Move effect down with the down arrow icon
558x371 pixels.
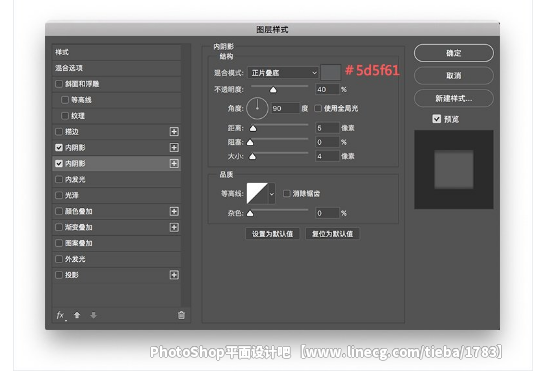coord(93,315)
